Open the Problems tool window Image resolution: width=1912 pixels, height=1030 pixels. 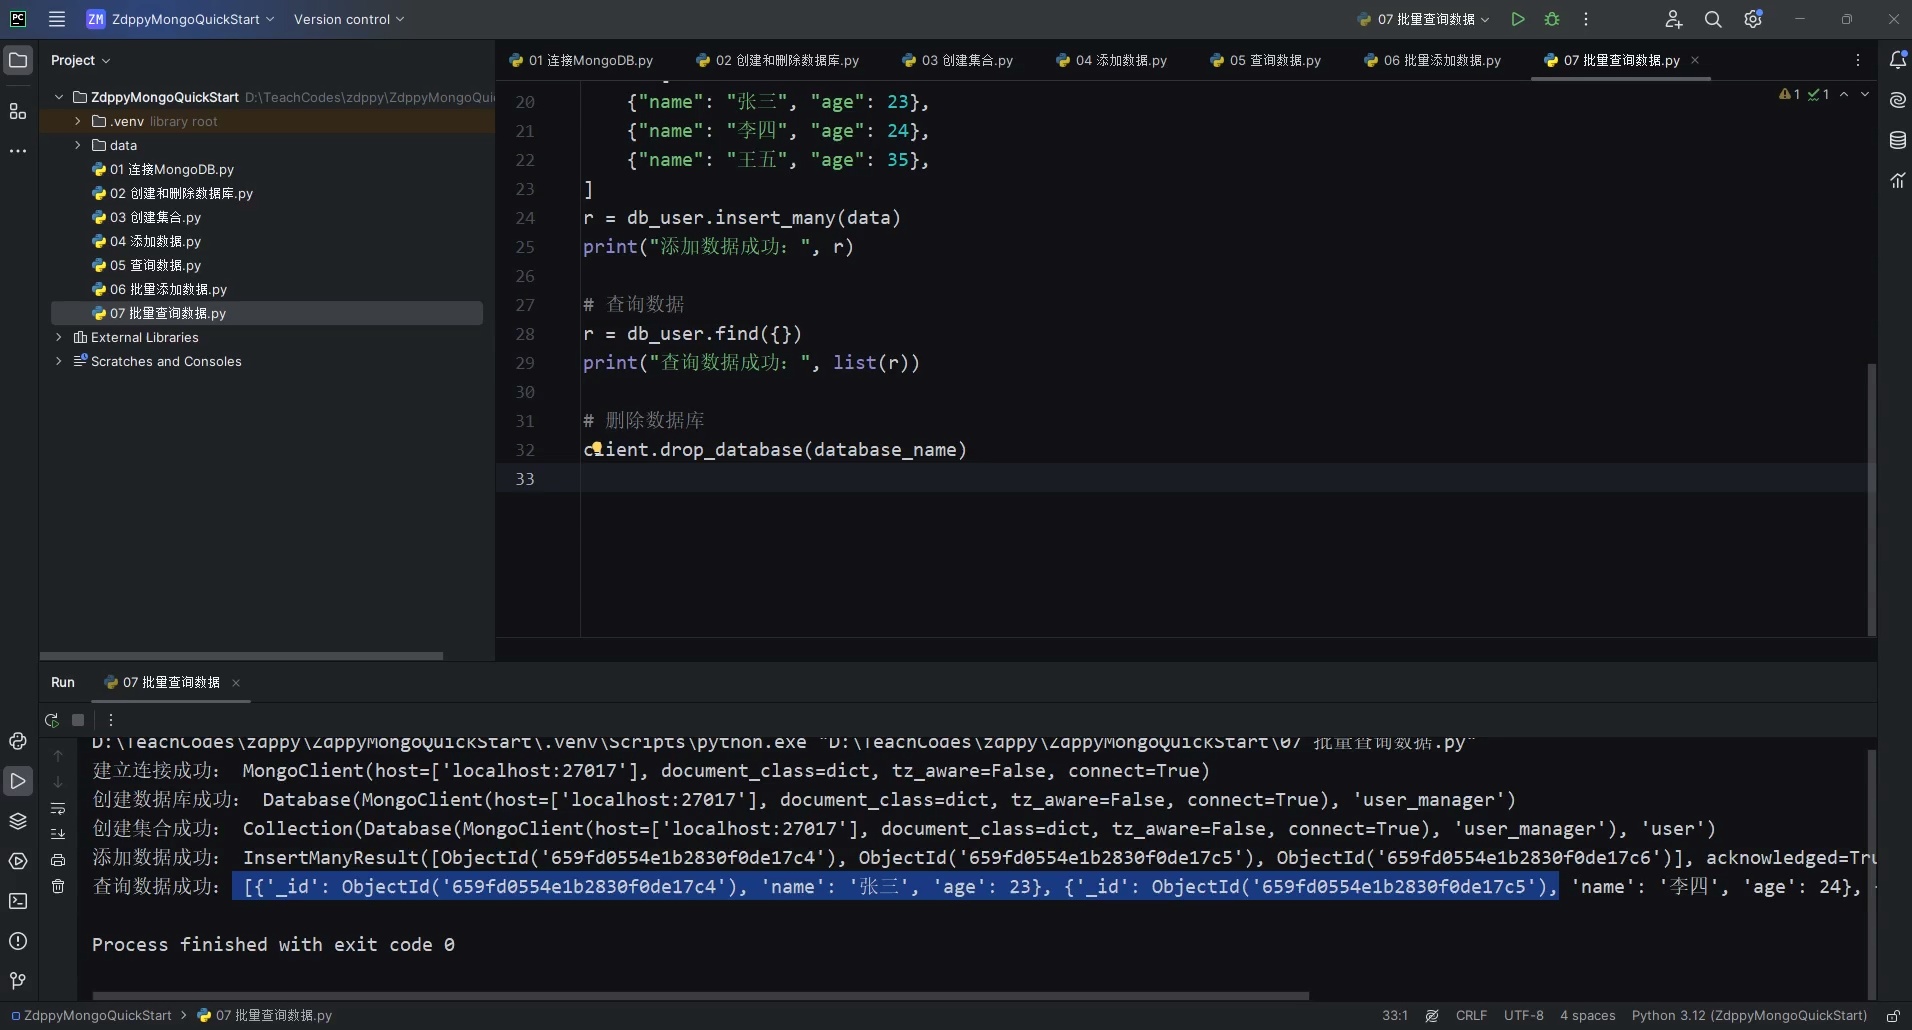(17, 941)
